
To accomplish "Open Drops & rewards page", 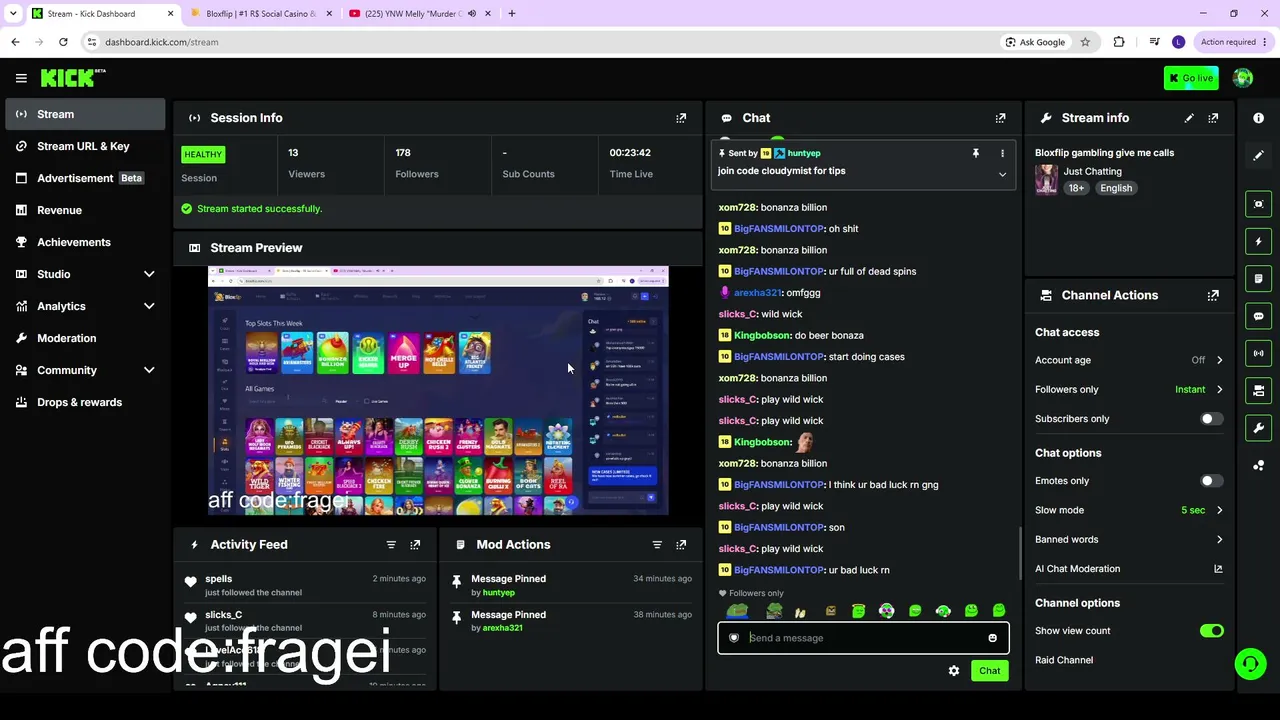I will (x=85, y=402).
